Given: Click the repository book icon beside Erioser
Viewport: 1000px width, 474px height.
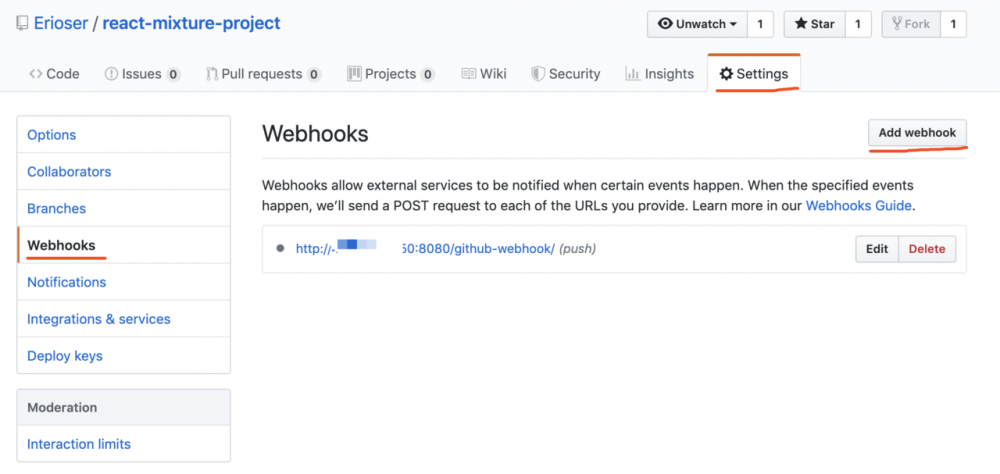Looking at the screenshot, I should 22,23.
